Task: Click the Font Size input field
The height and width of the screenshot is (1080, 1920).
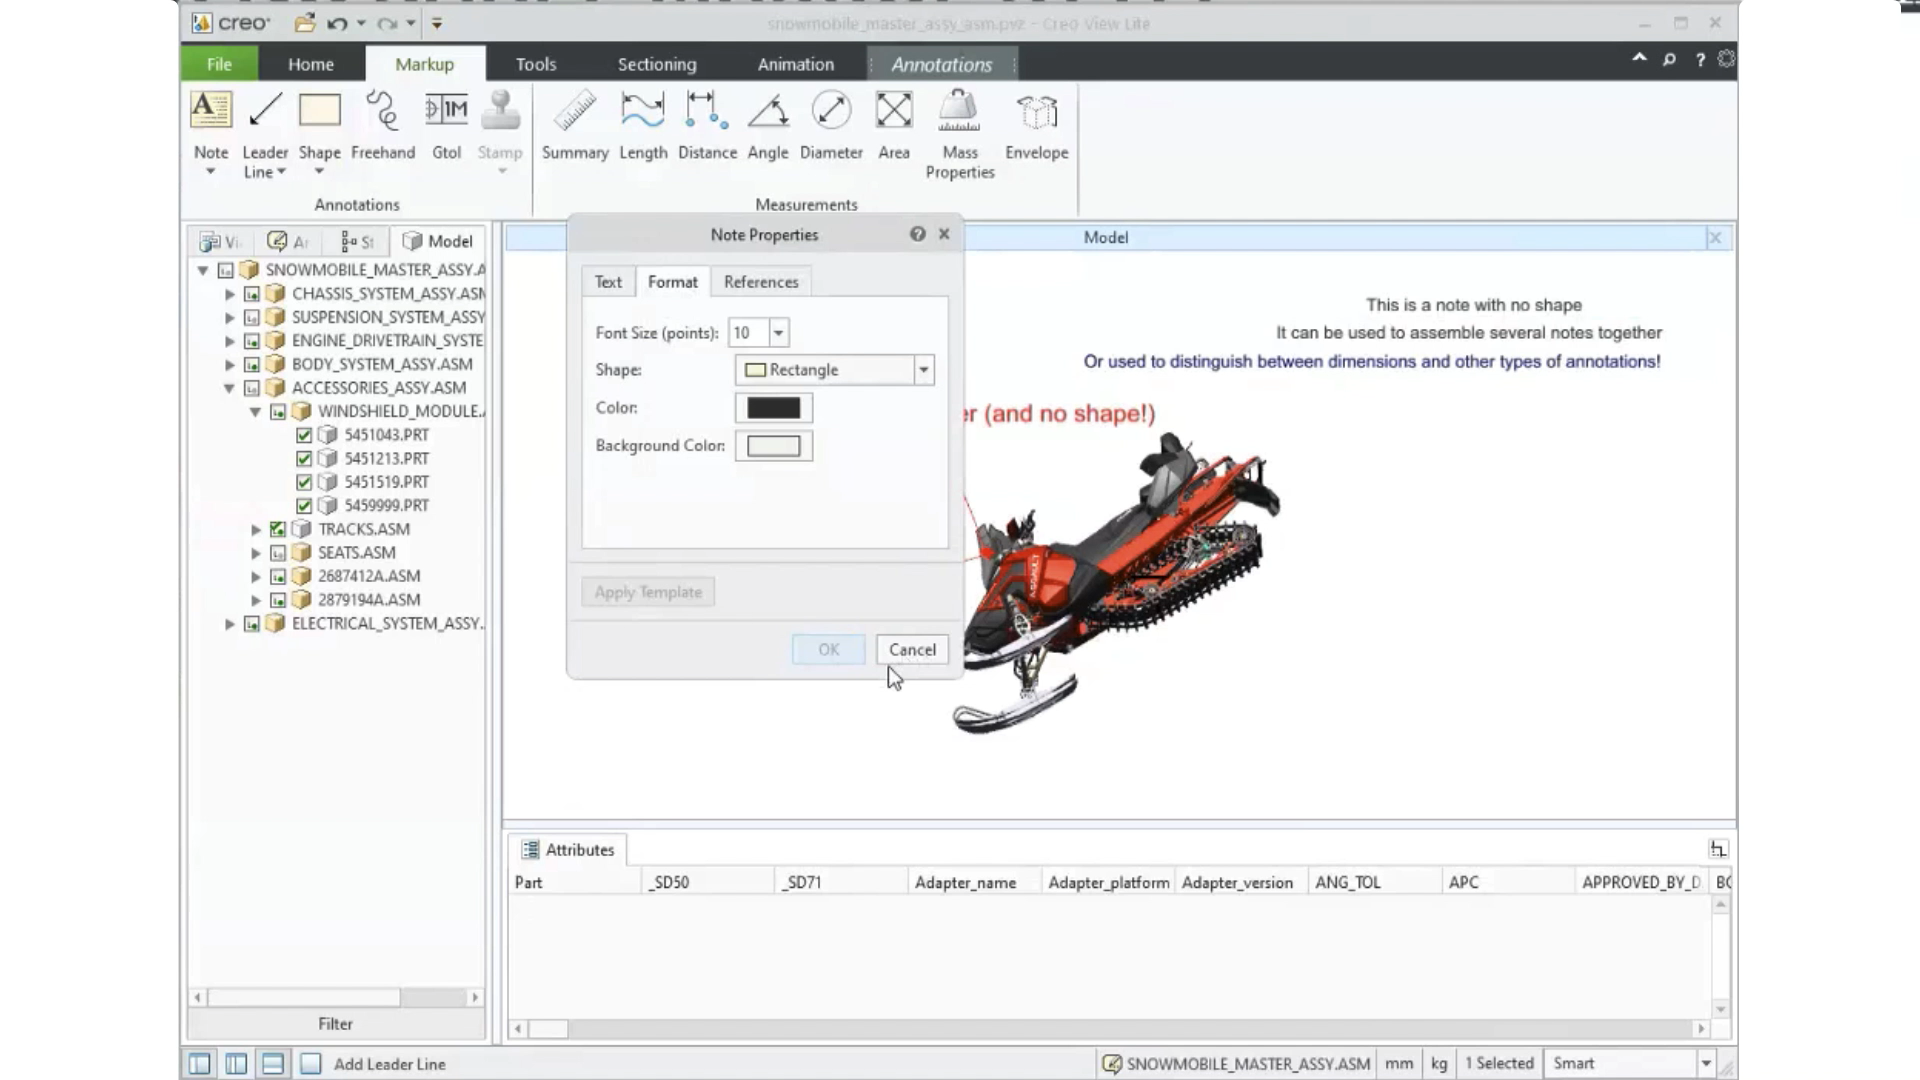Action: tap(748, 333)
